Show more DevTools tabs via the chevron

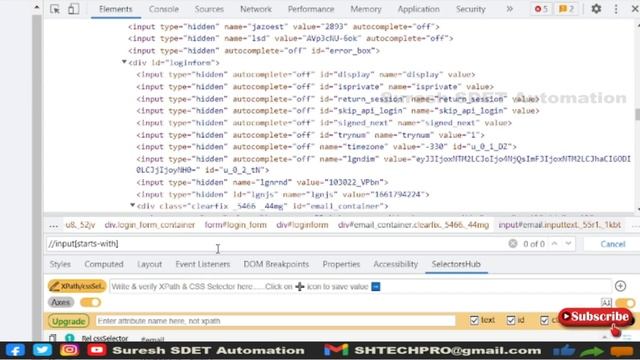509,9
